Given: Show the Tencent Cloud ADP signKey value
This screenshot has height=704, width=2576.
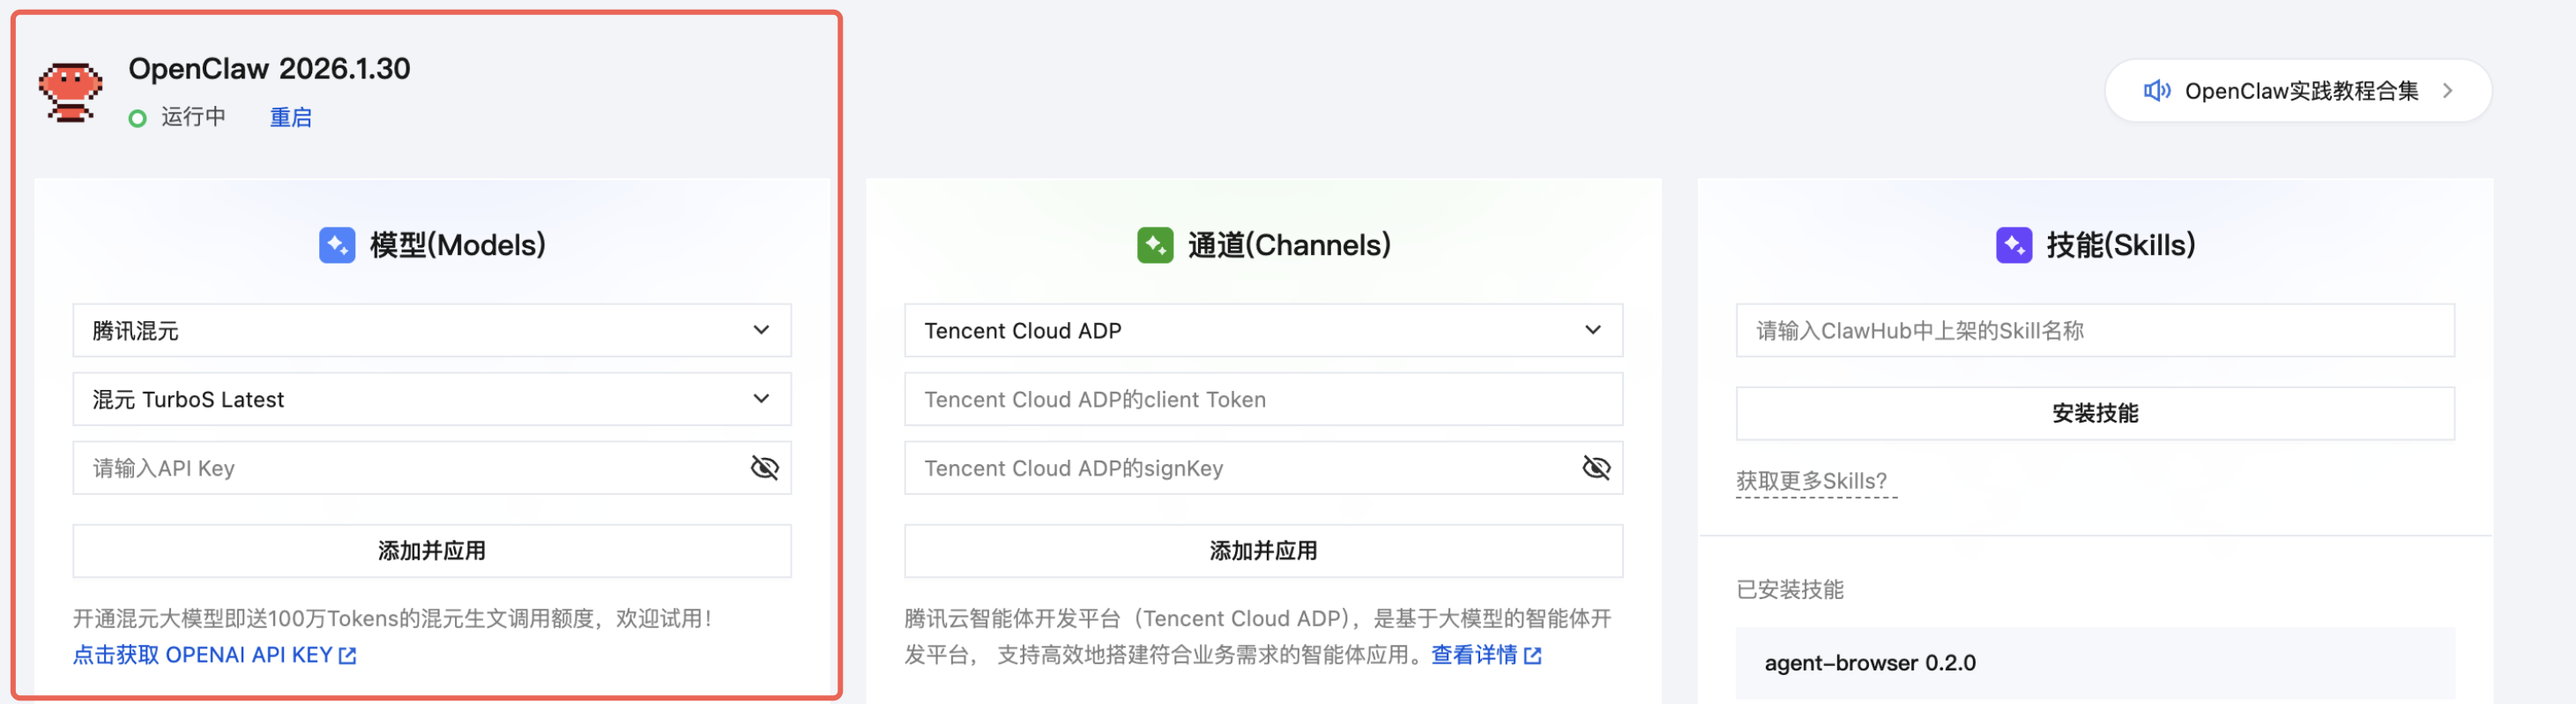Looking at the screenshot, I should tap(1596, 468).
